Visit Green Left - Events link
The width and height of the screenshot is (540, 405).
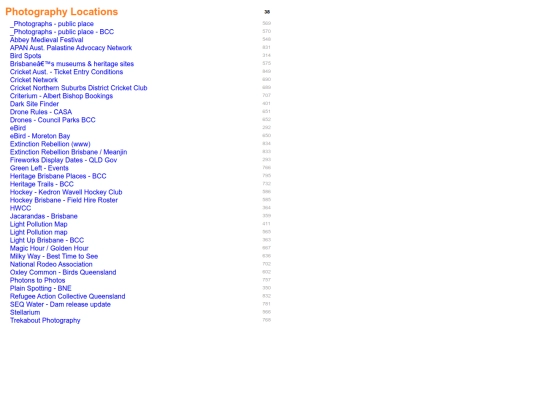[39, 168]
